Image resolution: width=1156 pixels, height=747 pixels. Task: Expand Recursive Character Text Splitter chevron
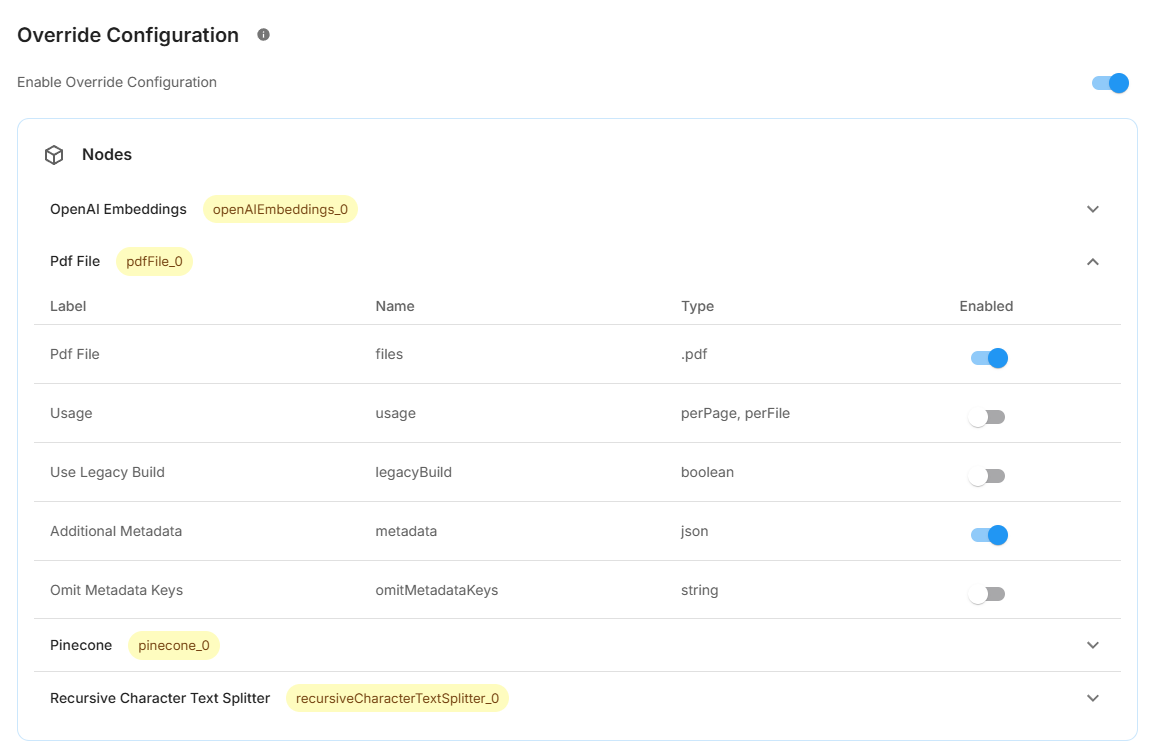click(1093, 698)
